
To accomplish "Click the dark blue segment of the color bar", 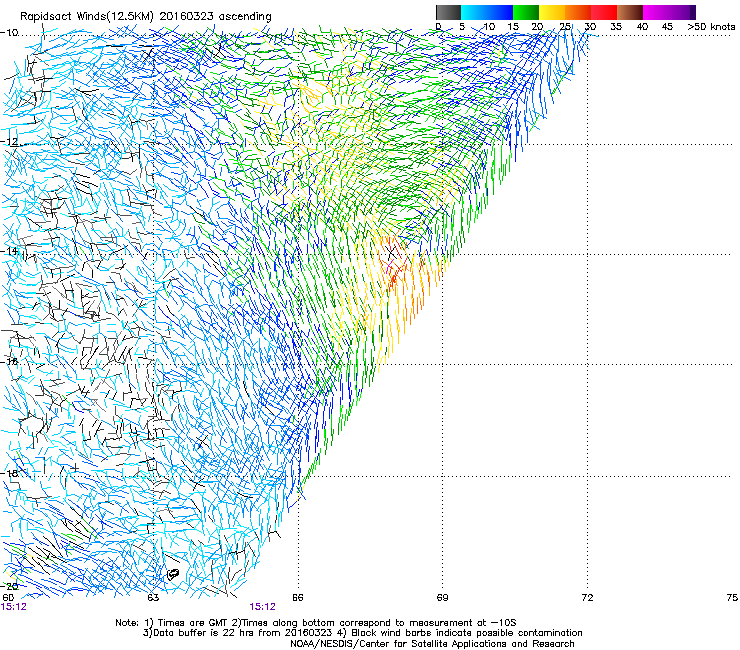I will (x=500, y=12).
